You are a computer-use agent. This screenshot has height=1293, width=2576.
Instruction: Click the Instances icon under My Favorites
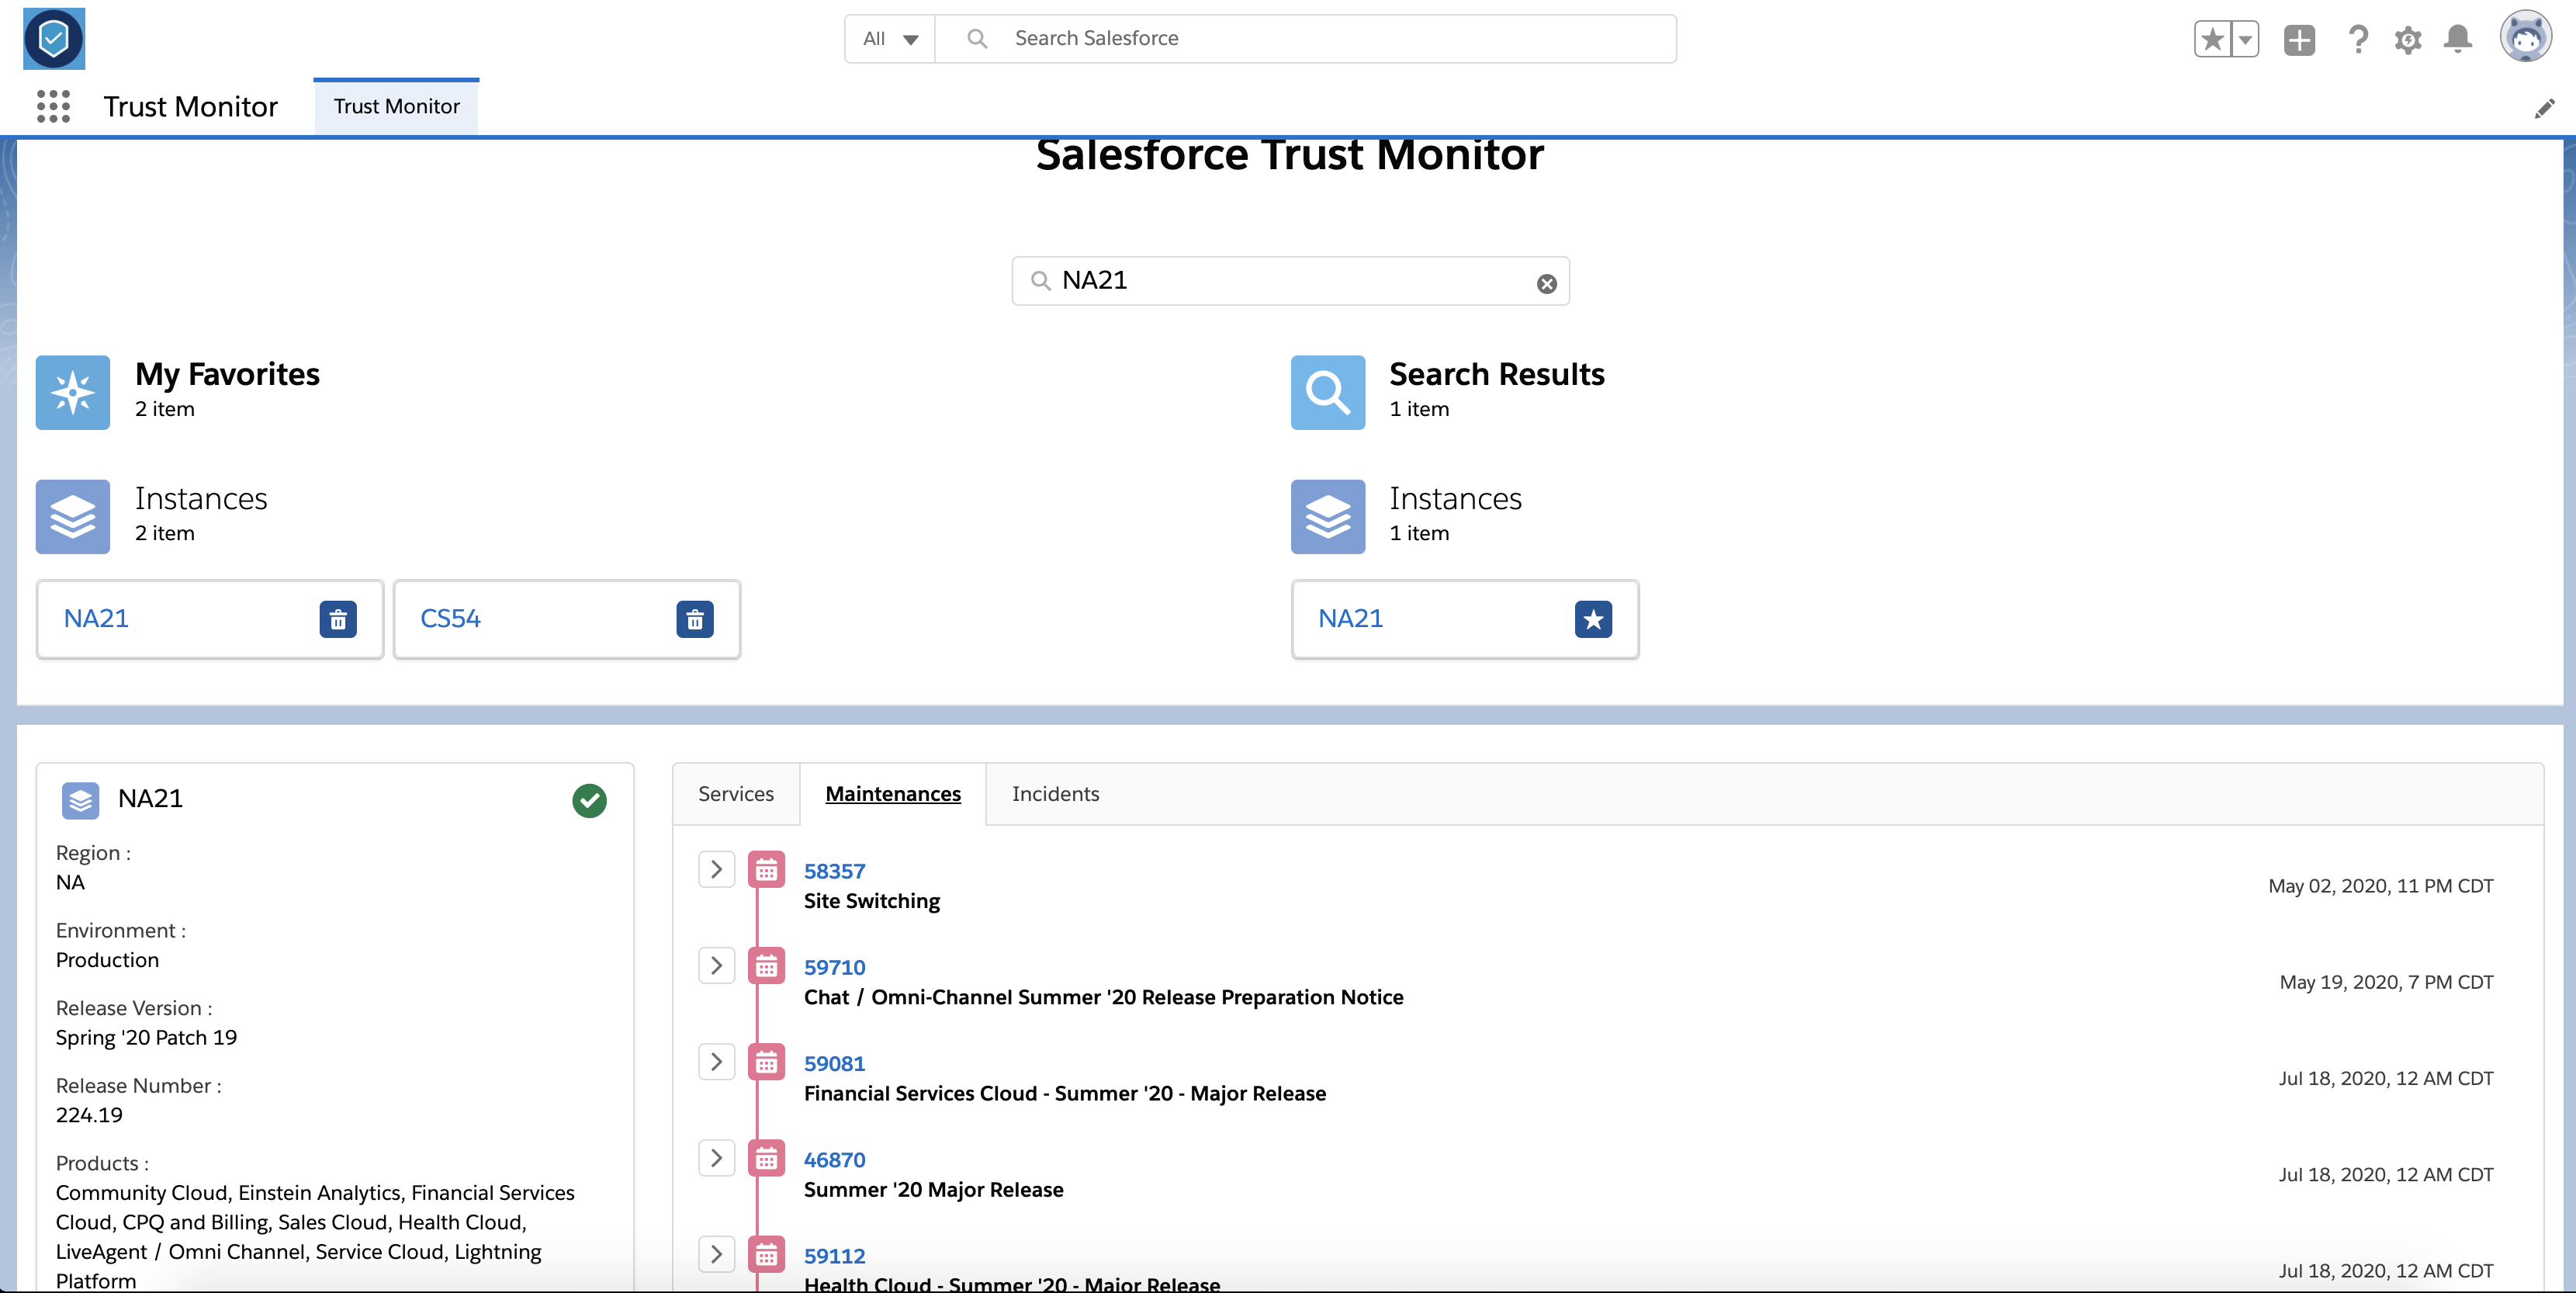pyautogui.click(x=73, y=516)
